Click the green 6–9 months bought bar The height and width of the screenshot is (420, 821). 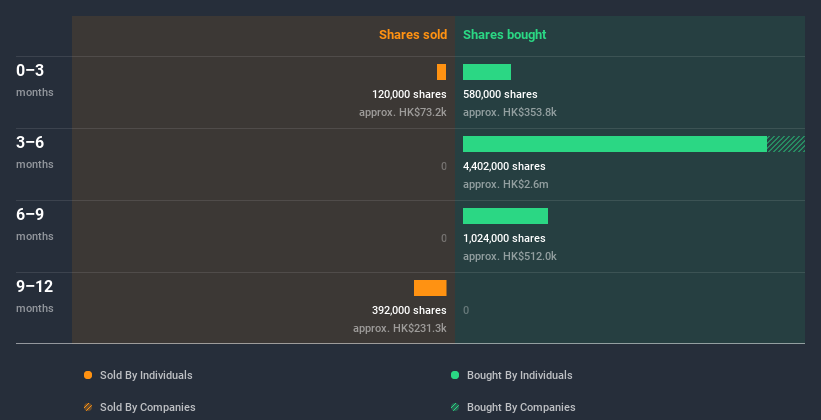tap(505, 216)
